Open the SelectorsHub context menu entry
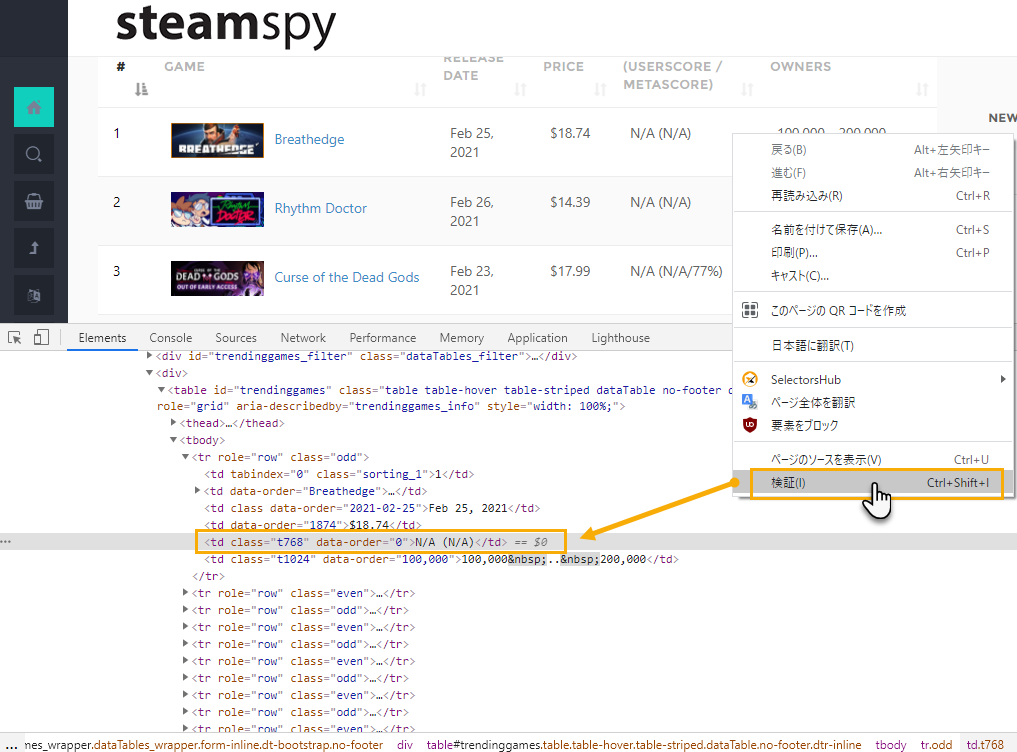The image size is (1017, 752). point(872,380)
